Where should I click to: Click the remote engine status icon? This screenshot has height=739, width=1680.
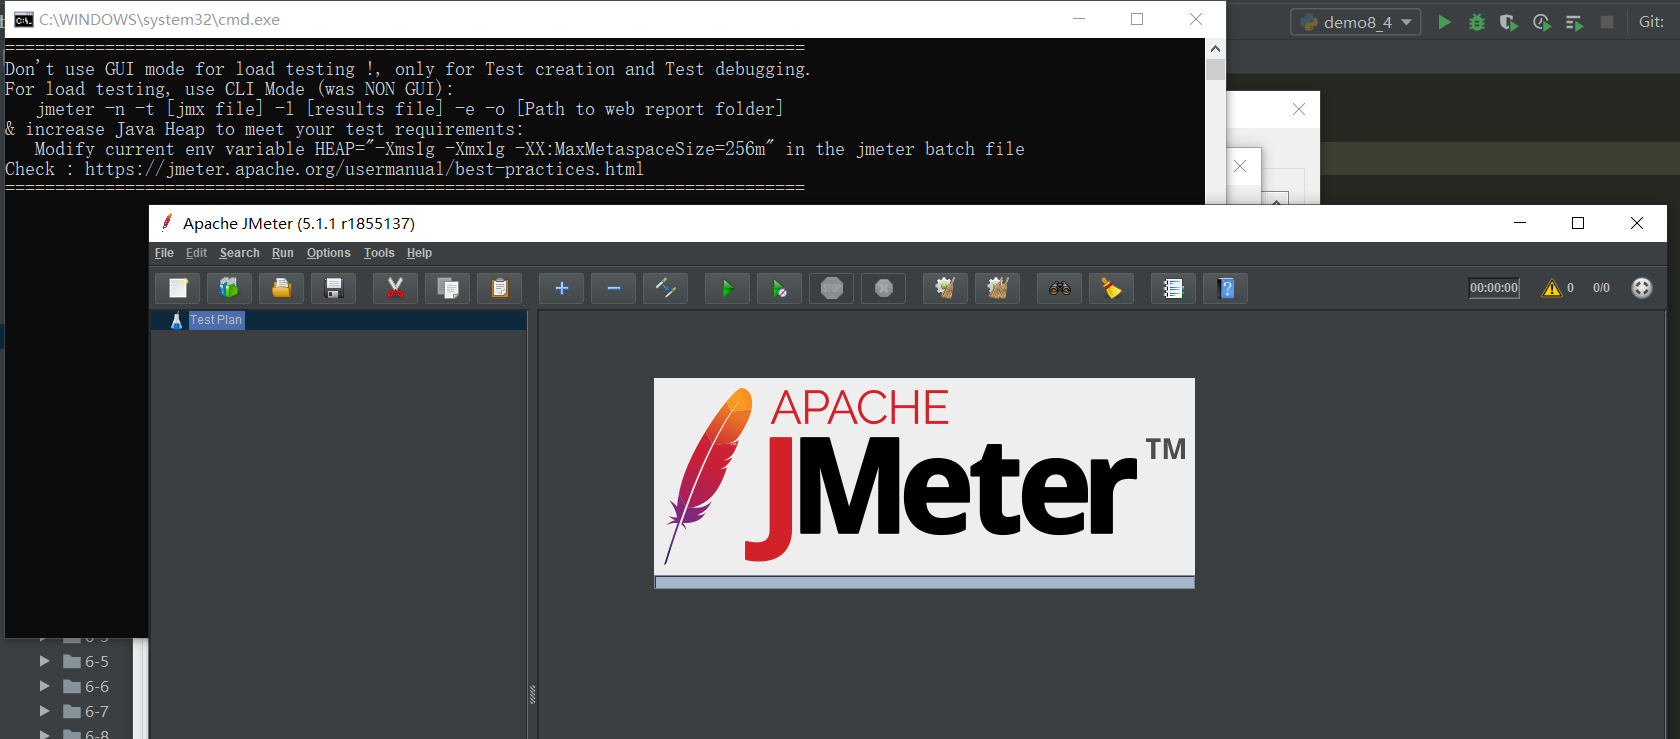[x=1642, y=288]
